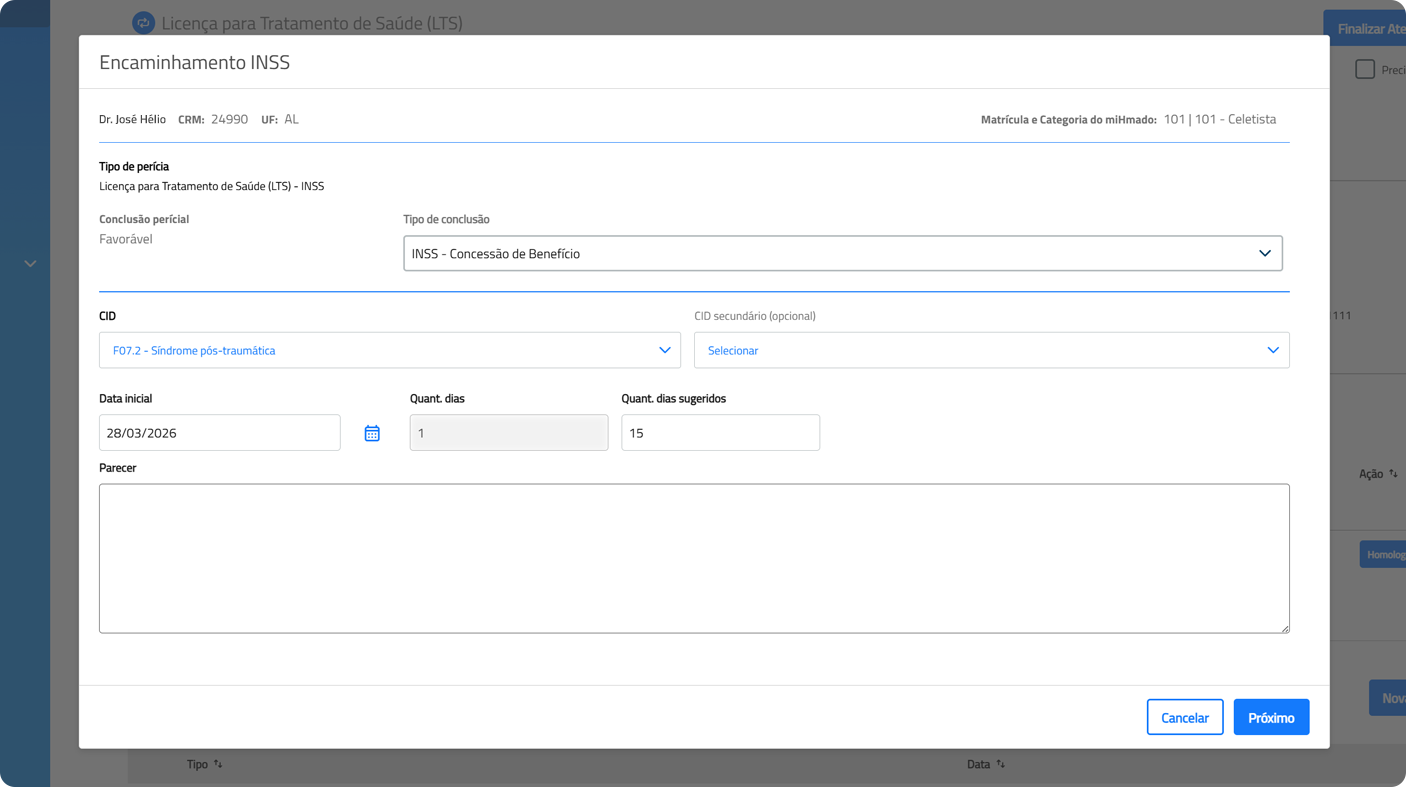Open the Tipo de conclusão dropdown

pyautogui.click(x=842, y=254)
